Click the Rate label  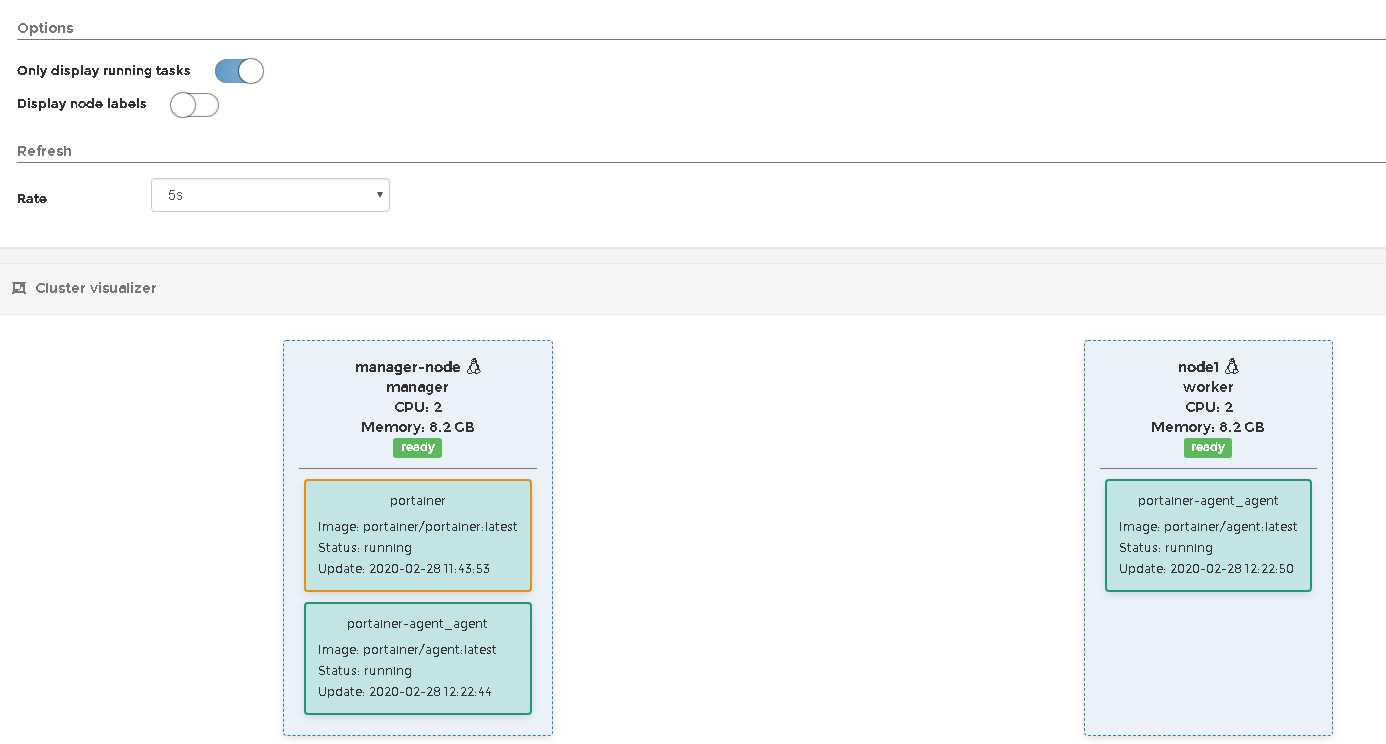pyautogui.click(x=32, y=199)
